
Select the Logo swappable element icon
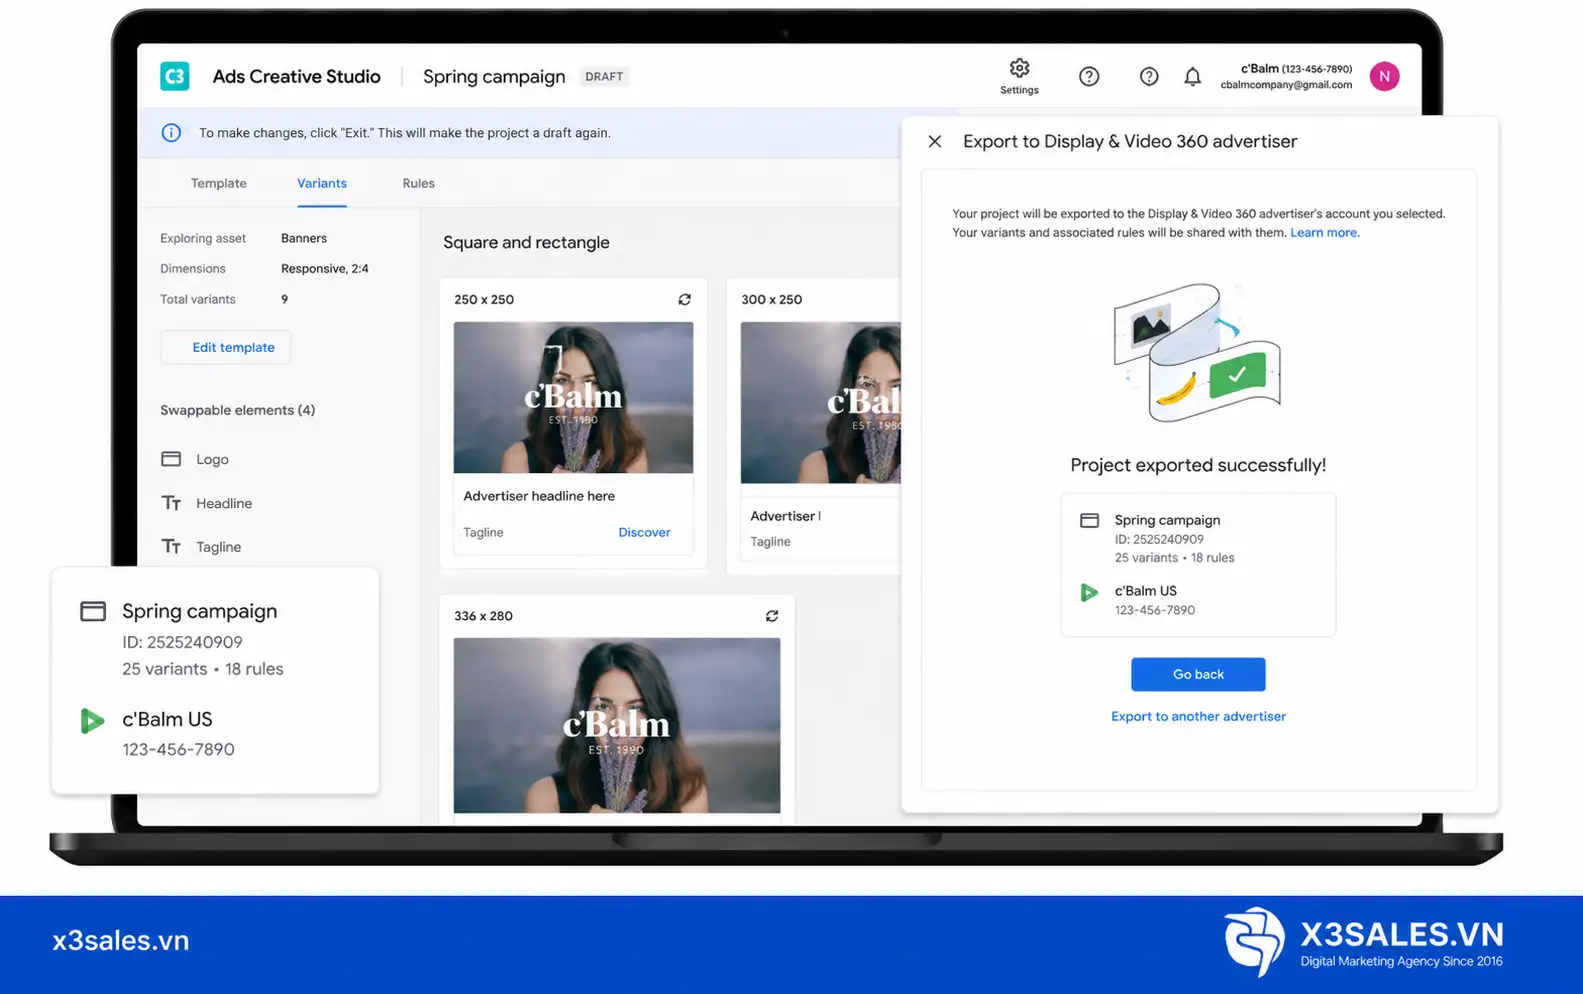[x=171, y=459]
